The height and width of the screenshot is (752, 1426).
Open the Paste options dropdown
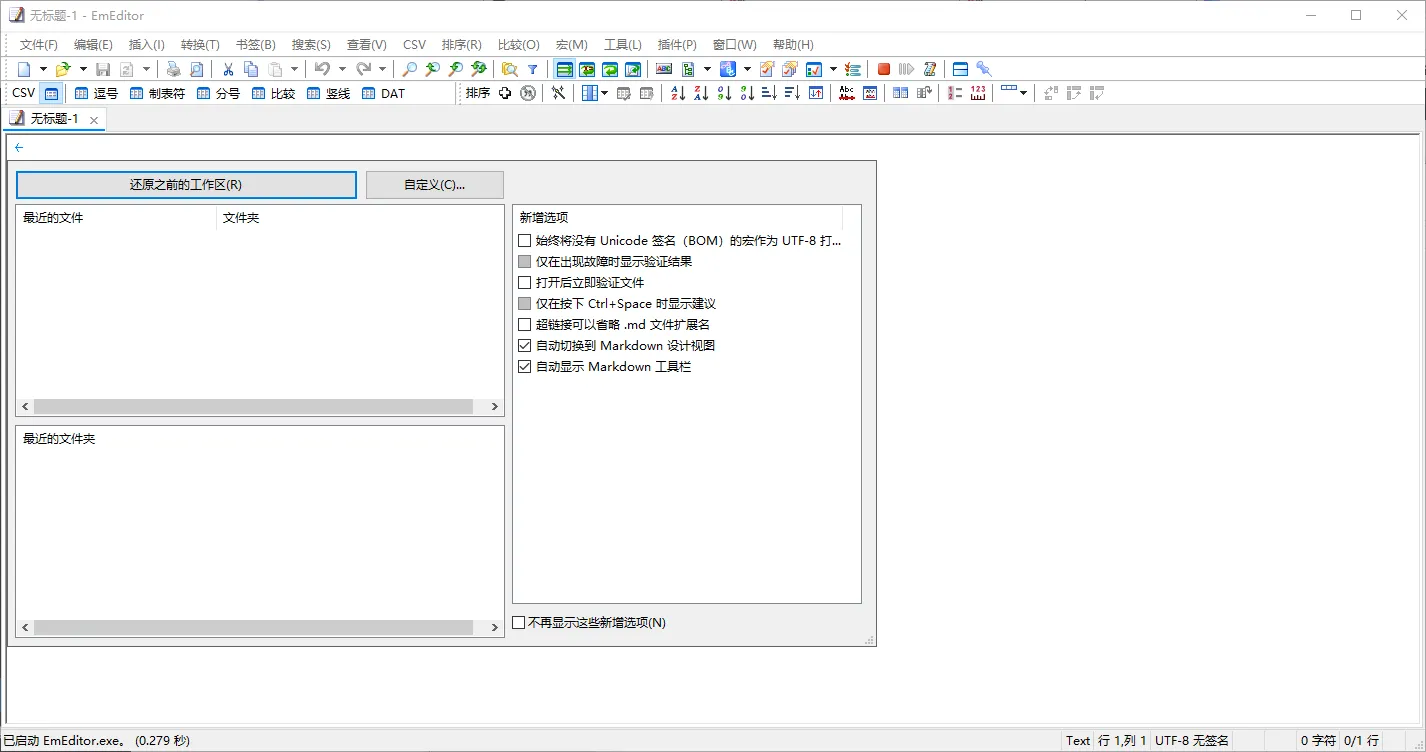294,69
